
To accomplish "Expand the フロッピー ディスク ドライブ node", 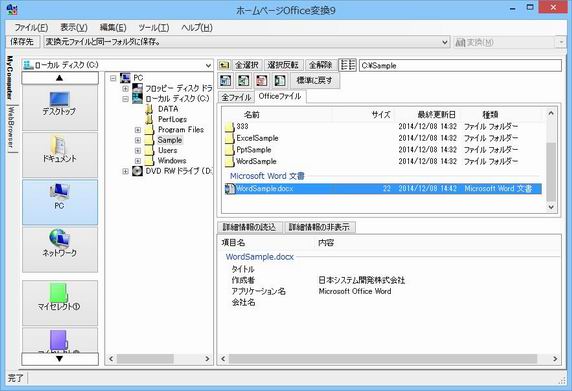I will [x=125, y=88].
